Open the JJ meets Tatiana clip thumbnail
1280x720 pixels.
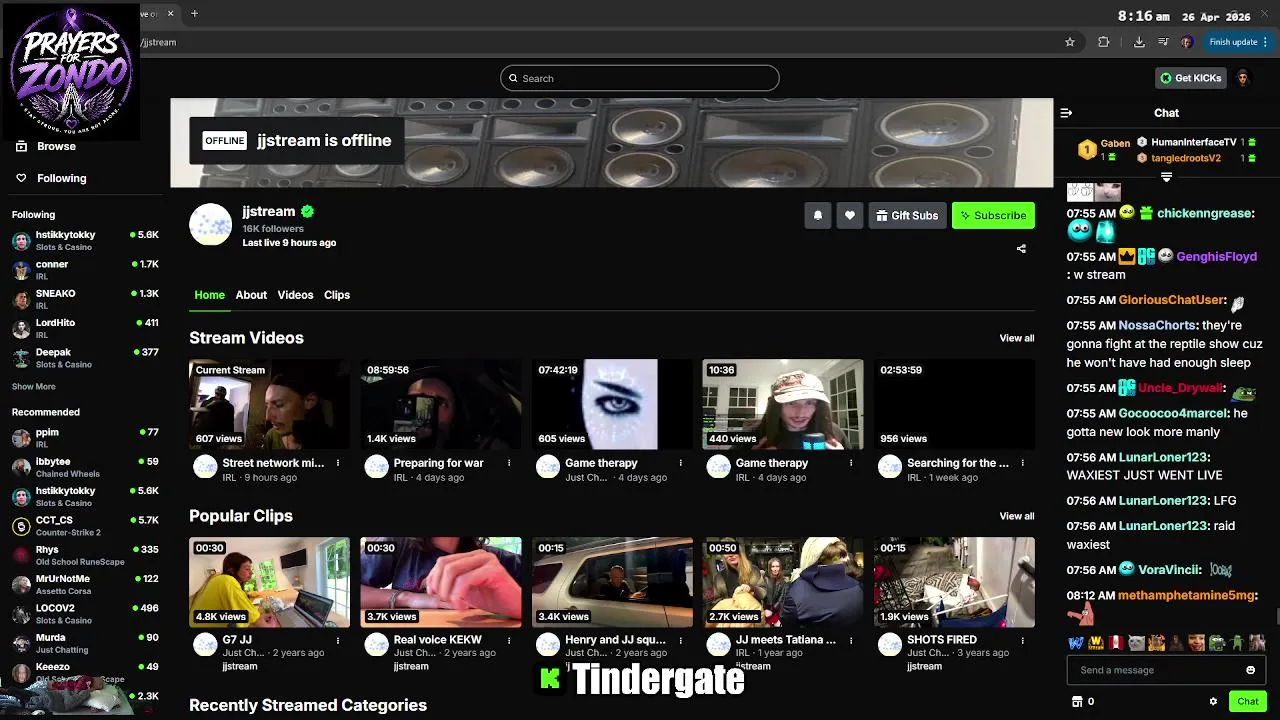coord(783,582)
